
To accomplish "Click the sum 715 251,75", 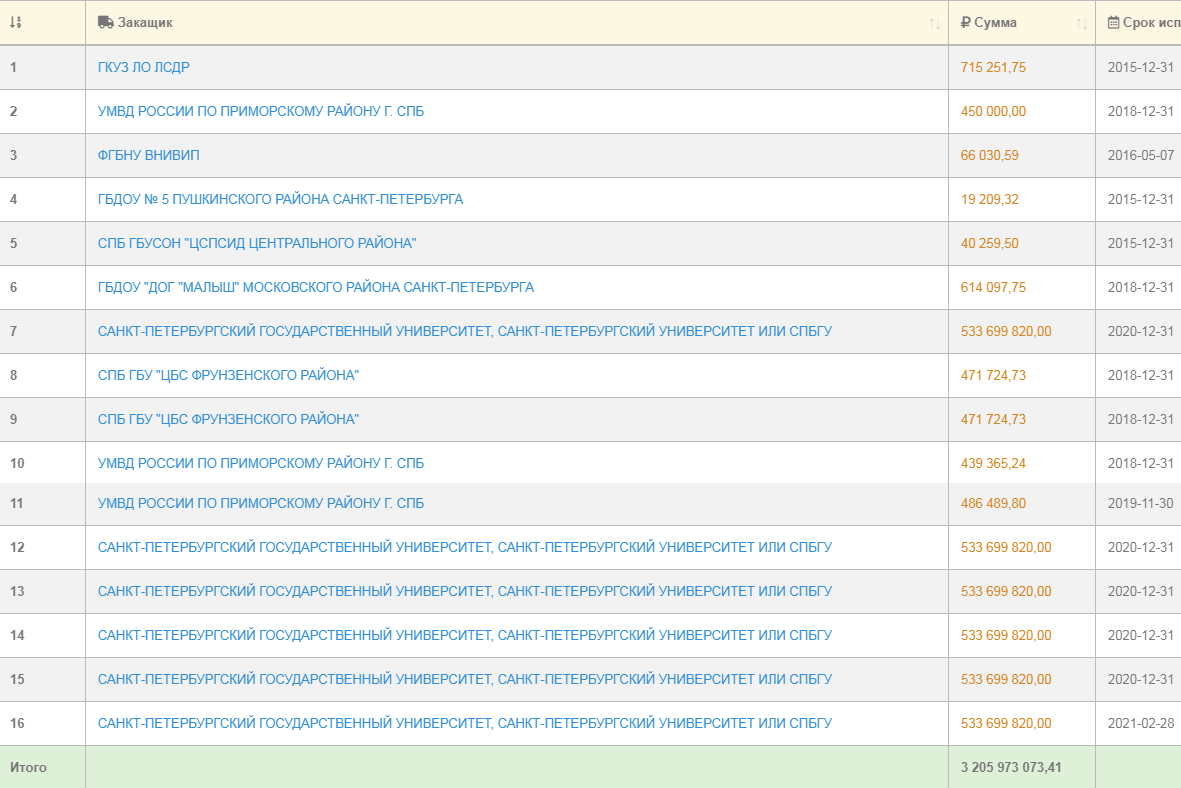I will point(993,67).
